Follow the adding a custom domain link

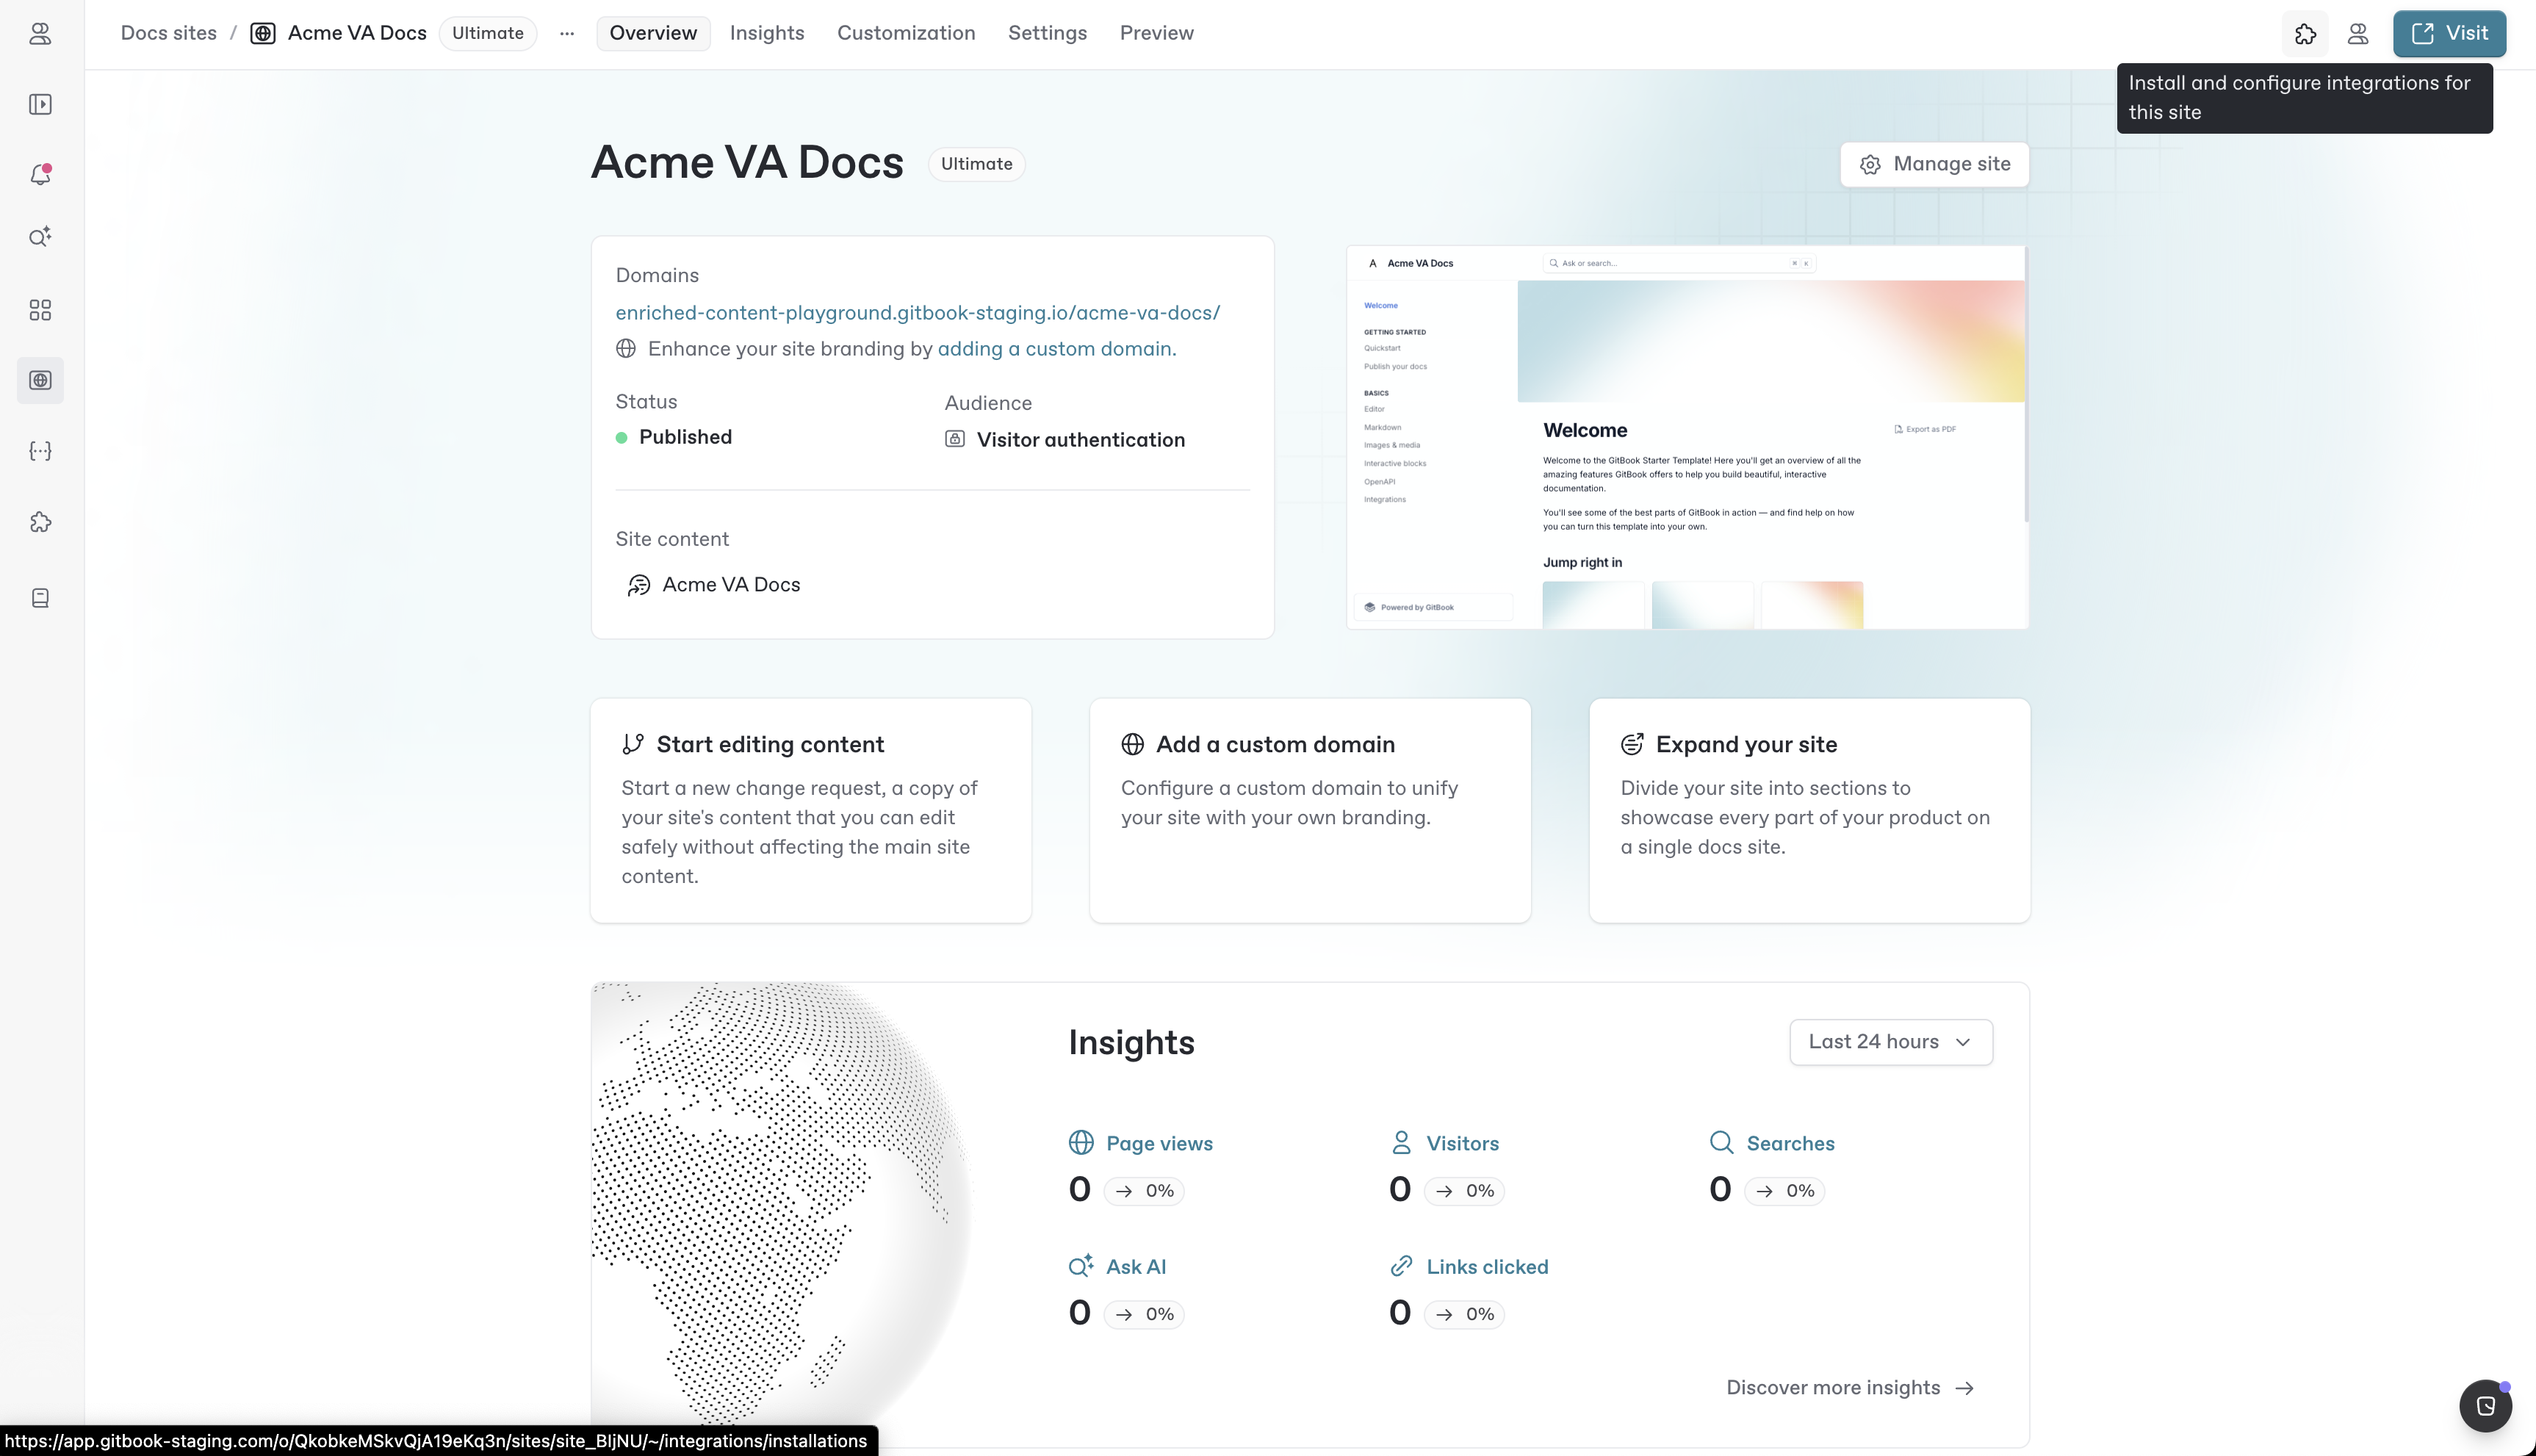1054,349
